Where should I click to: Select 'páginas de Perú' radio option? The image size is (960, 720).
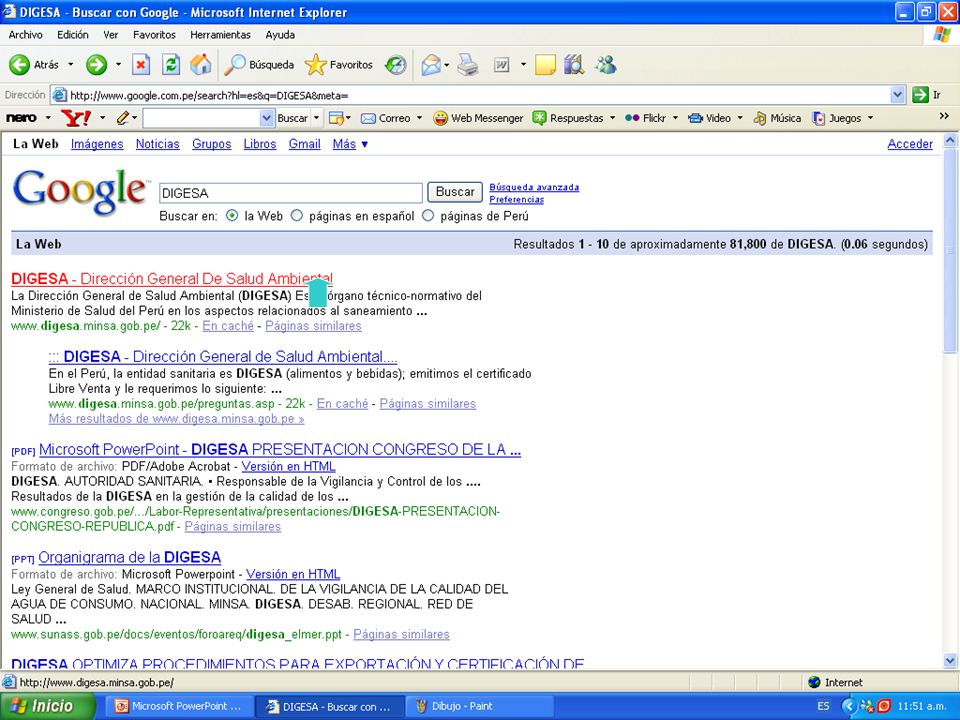pyautogui.click(x=428, y=216)
